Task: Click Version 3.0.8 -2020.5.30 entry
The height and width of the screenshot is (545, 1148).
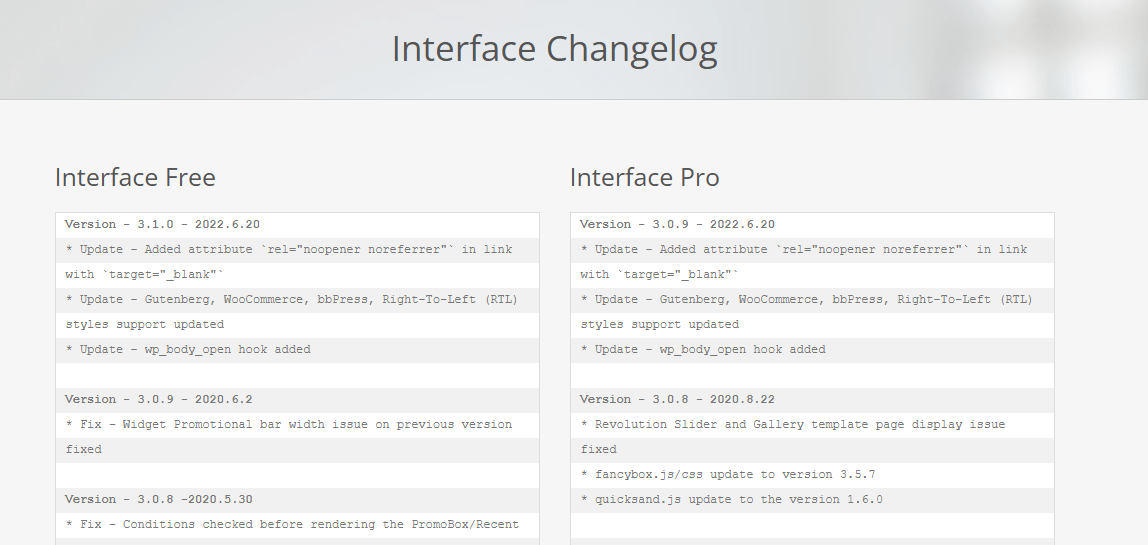Action: (158, 499)
